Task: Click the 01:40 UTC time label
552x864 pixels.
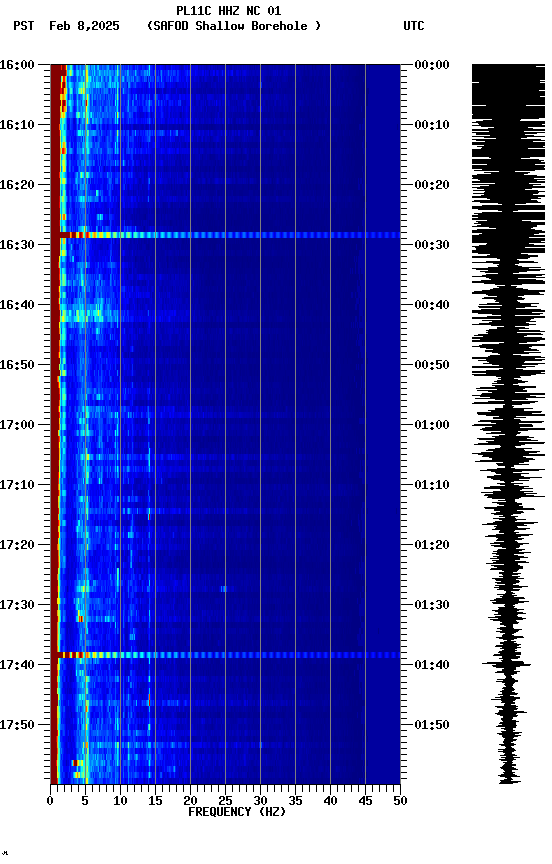Action: click(432, 666)
